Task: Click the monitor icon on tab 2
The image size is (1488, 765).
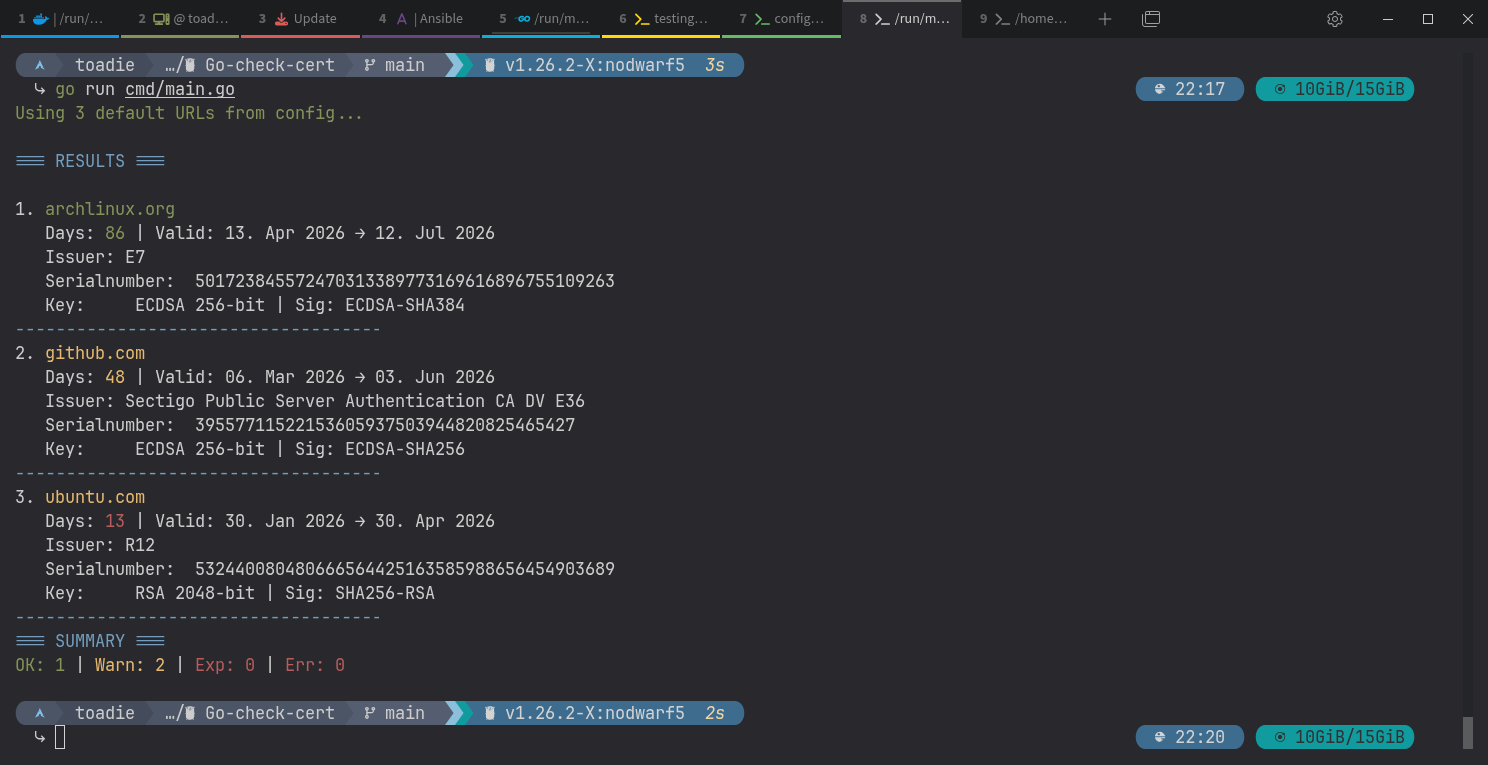Action: point(161,19)
